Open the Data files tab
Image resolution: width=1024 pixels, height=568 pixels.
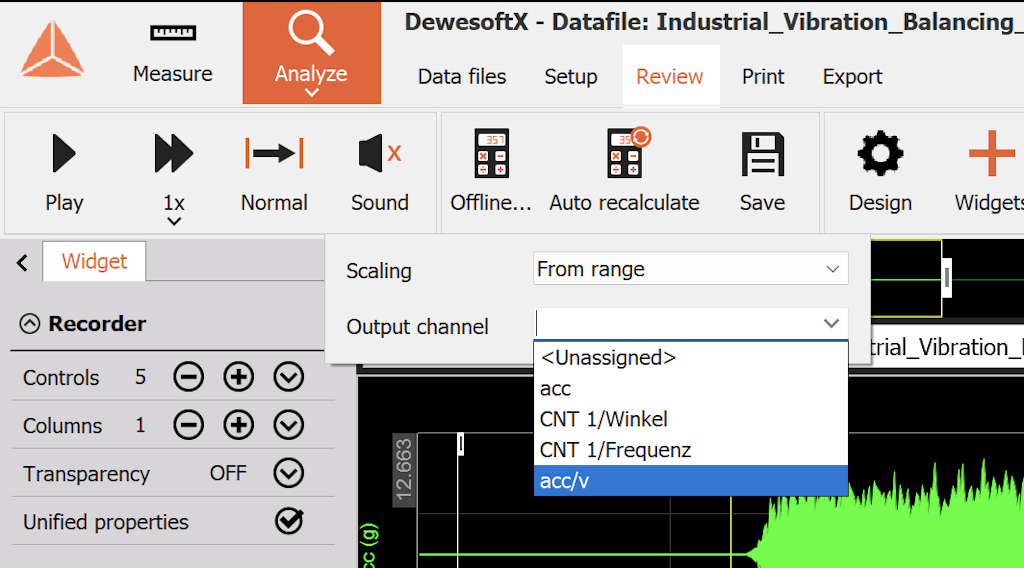click(x=462, y=76)
